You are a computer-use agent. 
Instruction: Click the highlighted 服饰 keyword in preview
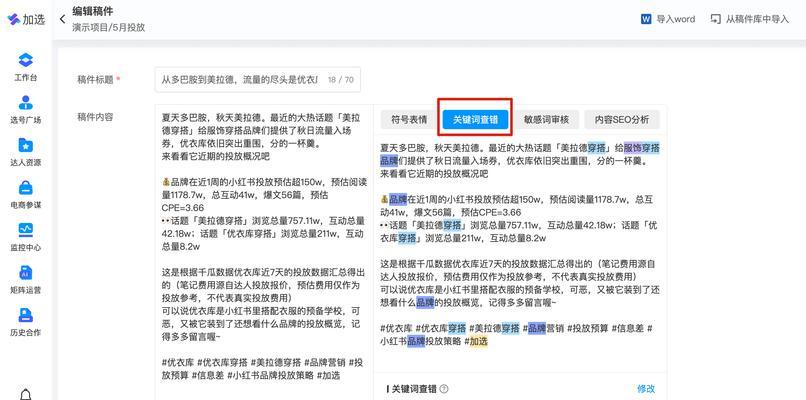click(632, 148)
